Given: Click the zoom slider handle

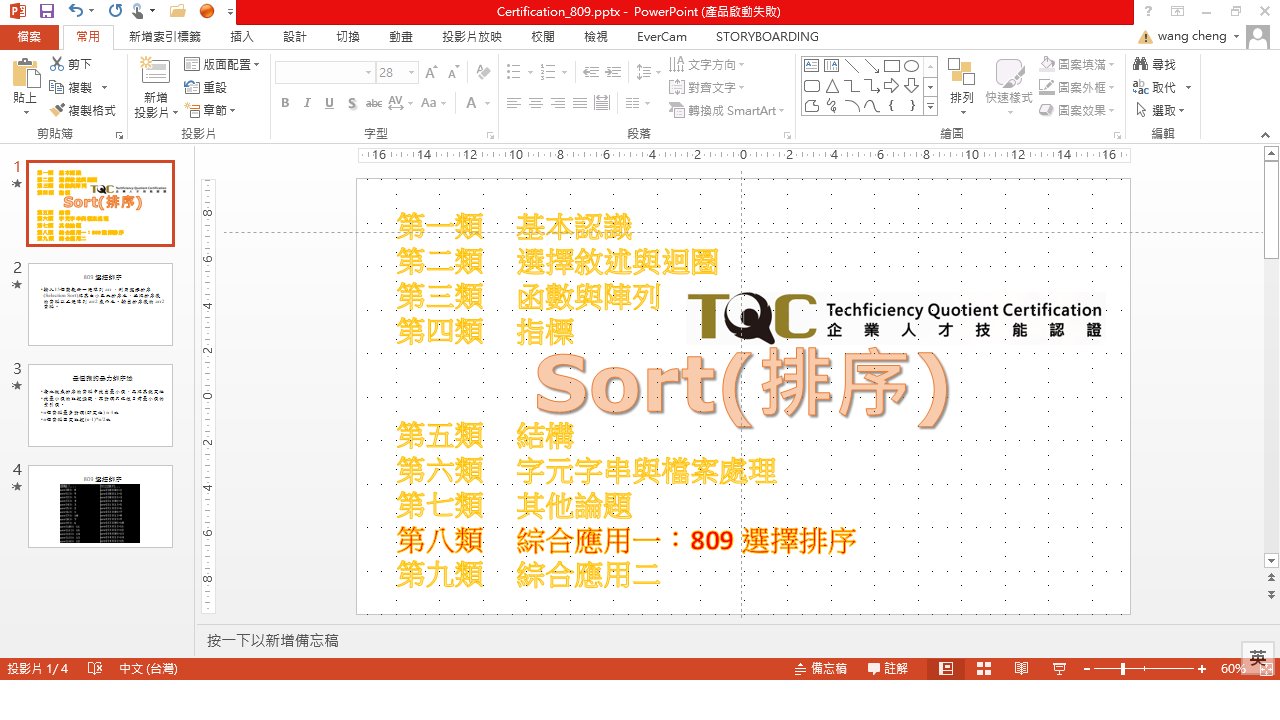Looking at the screenshot, I should pyautogui.click(x=1123, y=669).
